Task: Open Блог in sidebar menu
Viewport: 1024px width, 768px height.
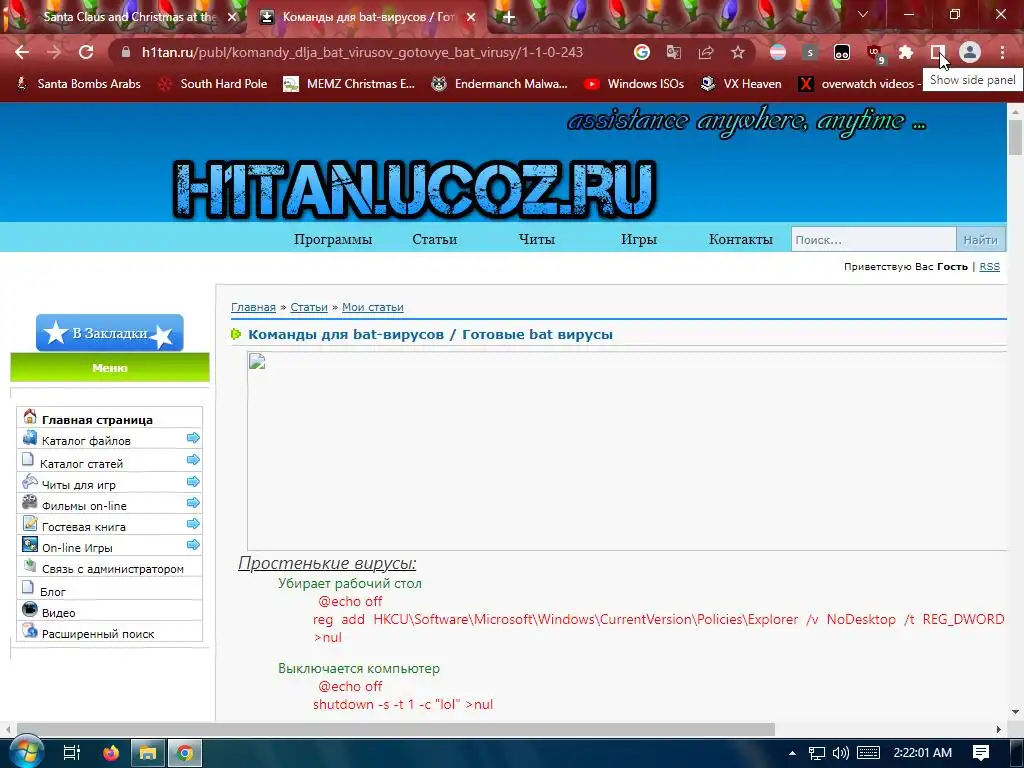Action: [53, 592]
